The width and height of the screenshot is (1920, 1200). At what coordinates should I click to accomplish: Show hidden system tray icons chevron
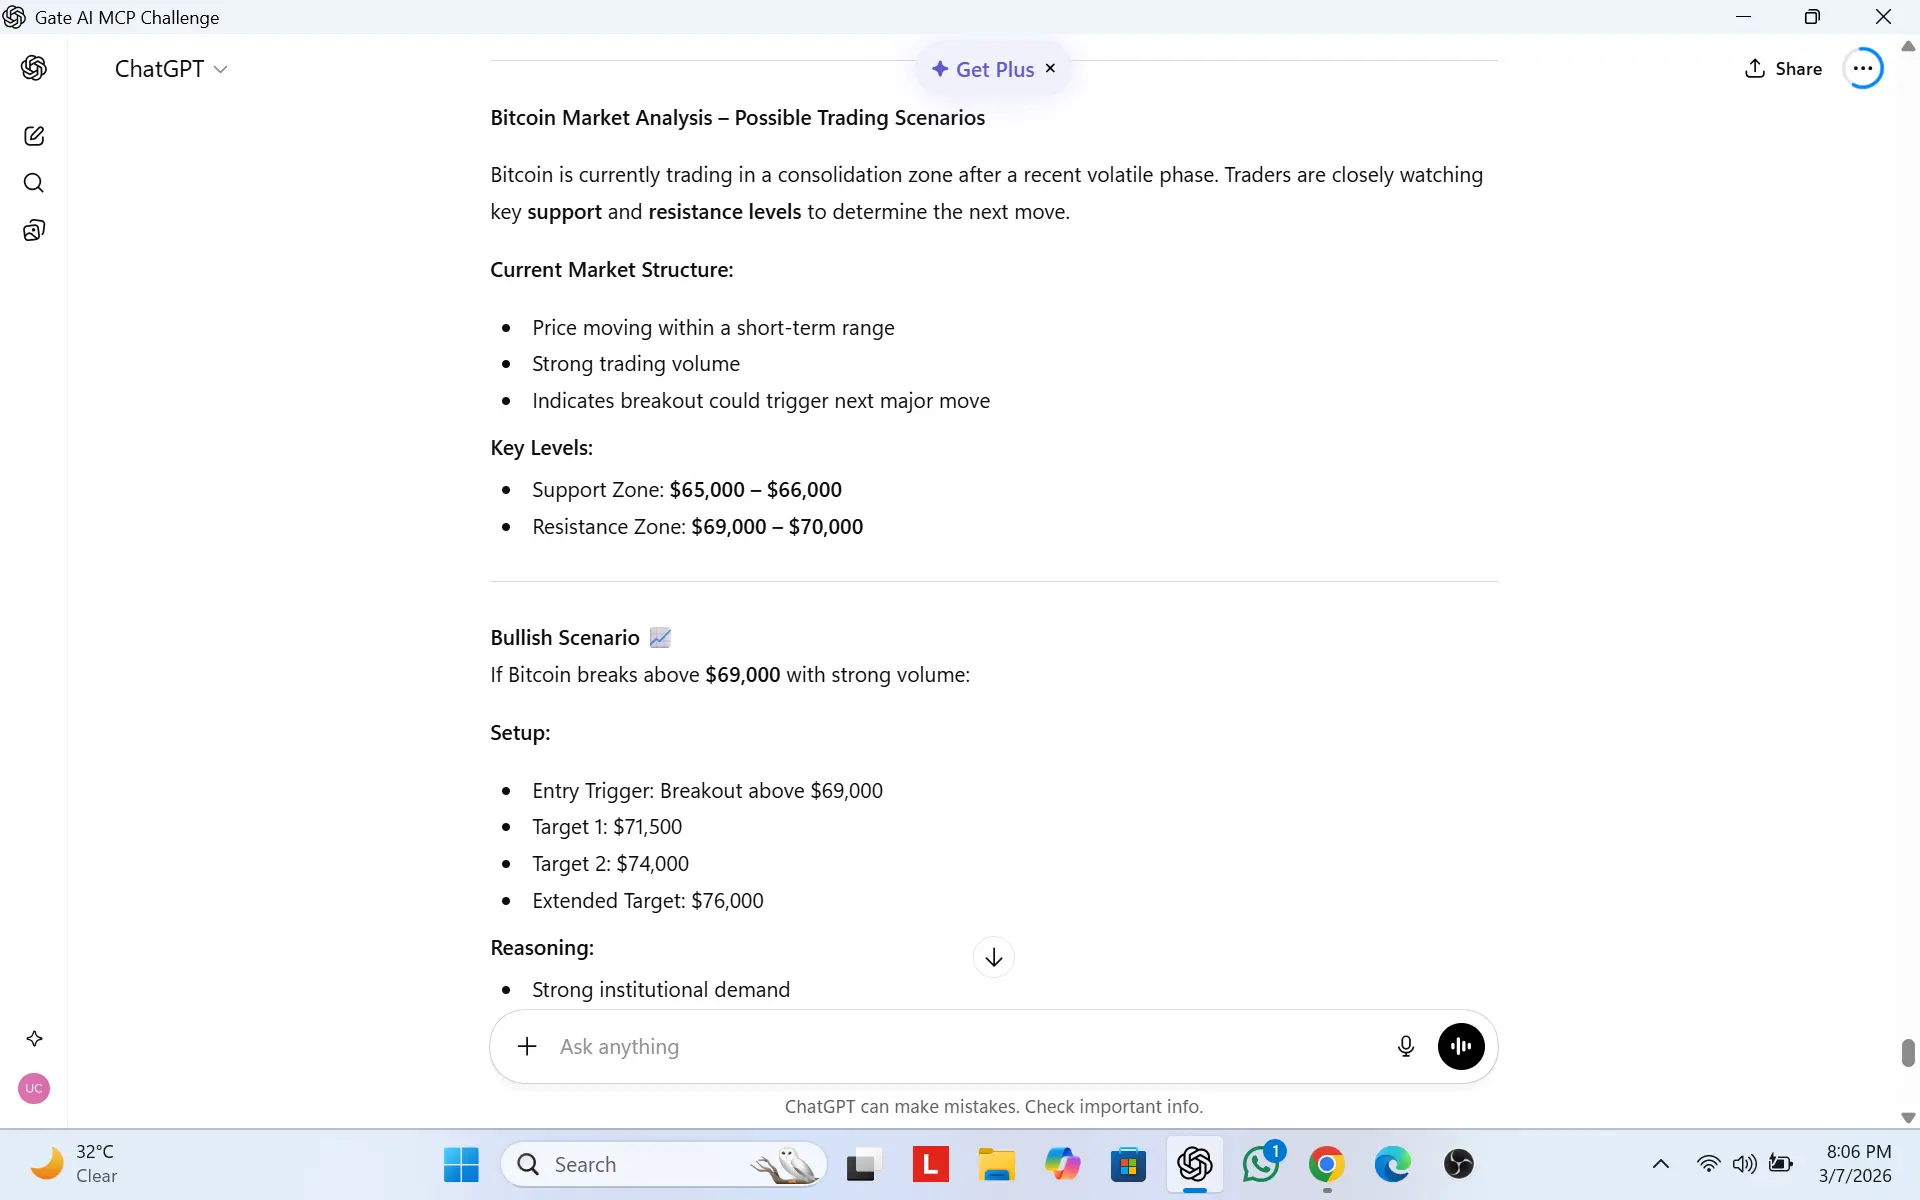tap(1660, 1164)
